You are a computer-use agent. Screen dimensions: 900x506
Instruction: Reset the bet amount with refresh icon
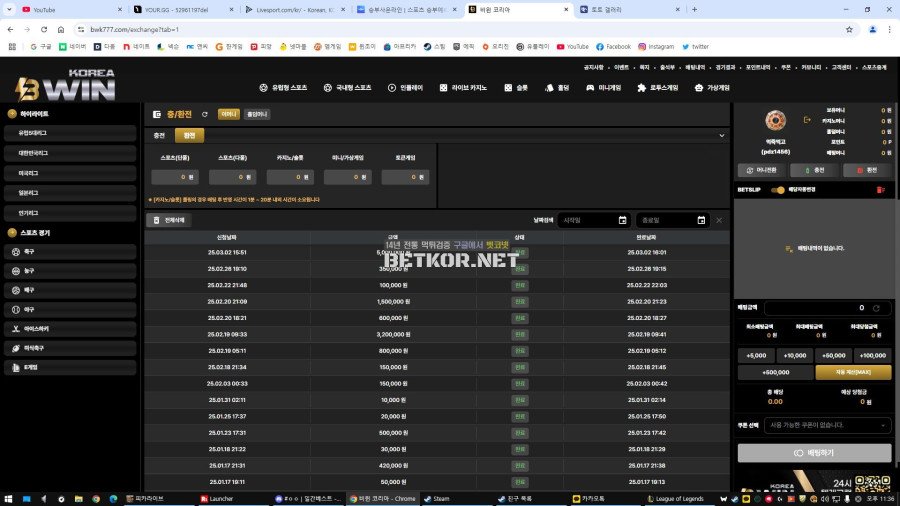[x=876, y=308]
